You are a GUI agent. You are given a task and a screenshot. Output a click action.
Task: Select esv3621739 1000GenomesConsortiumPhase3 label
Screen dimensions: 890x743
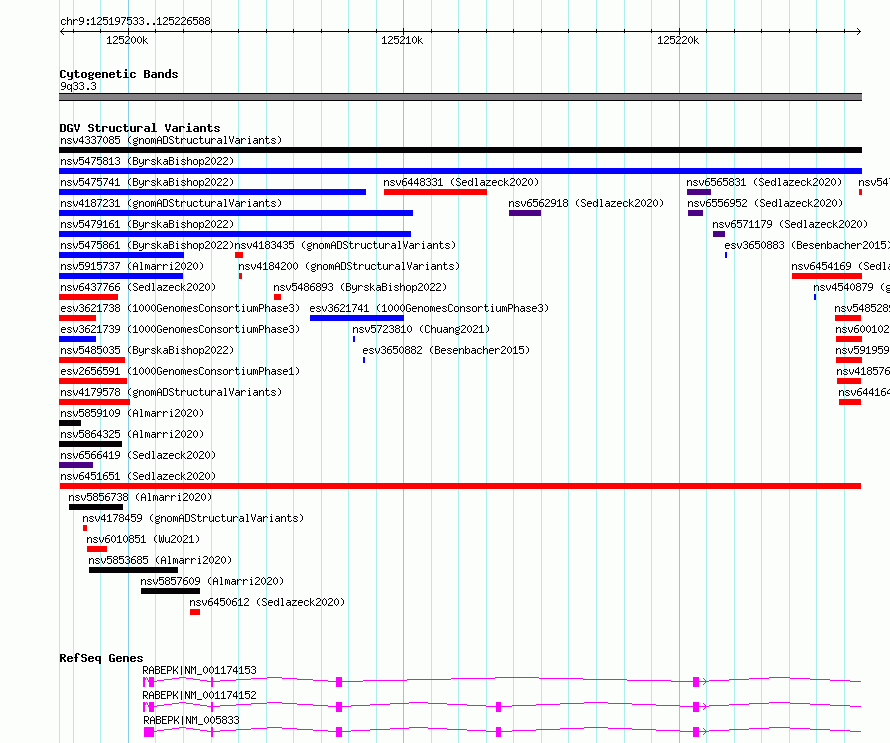(180, 329)
